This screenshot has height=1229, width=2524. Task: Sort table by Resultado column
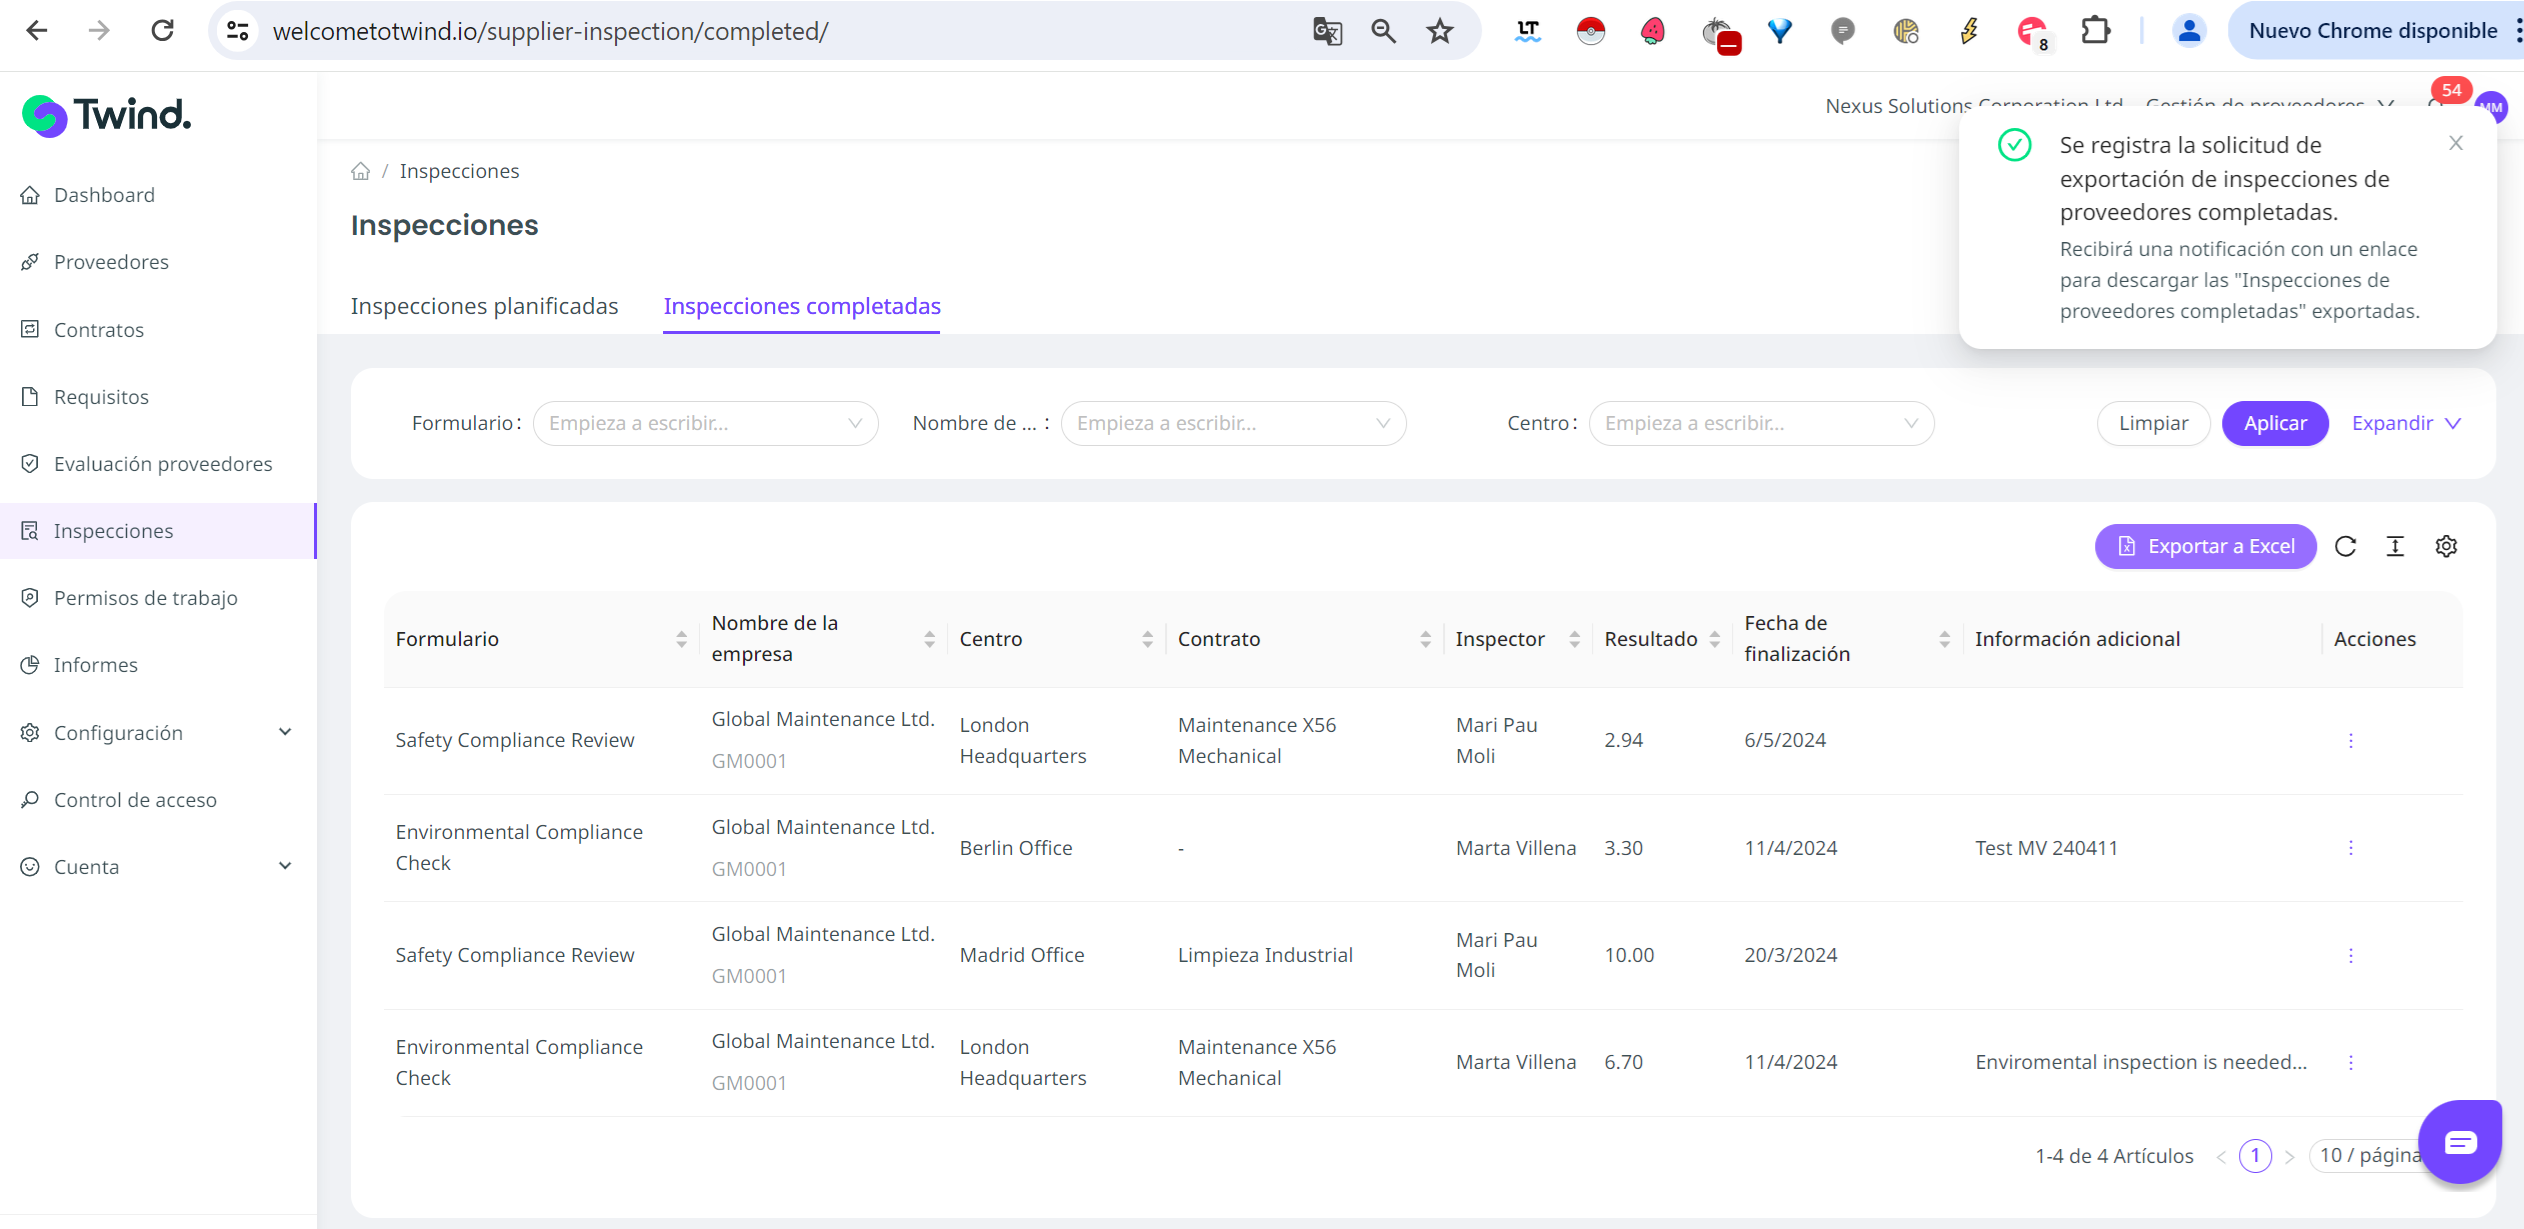[1714, 639]
